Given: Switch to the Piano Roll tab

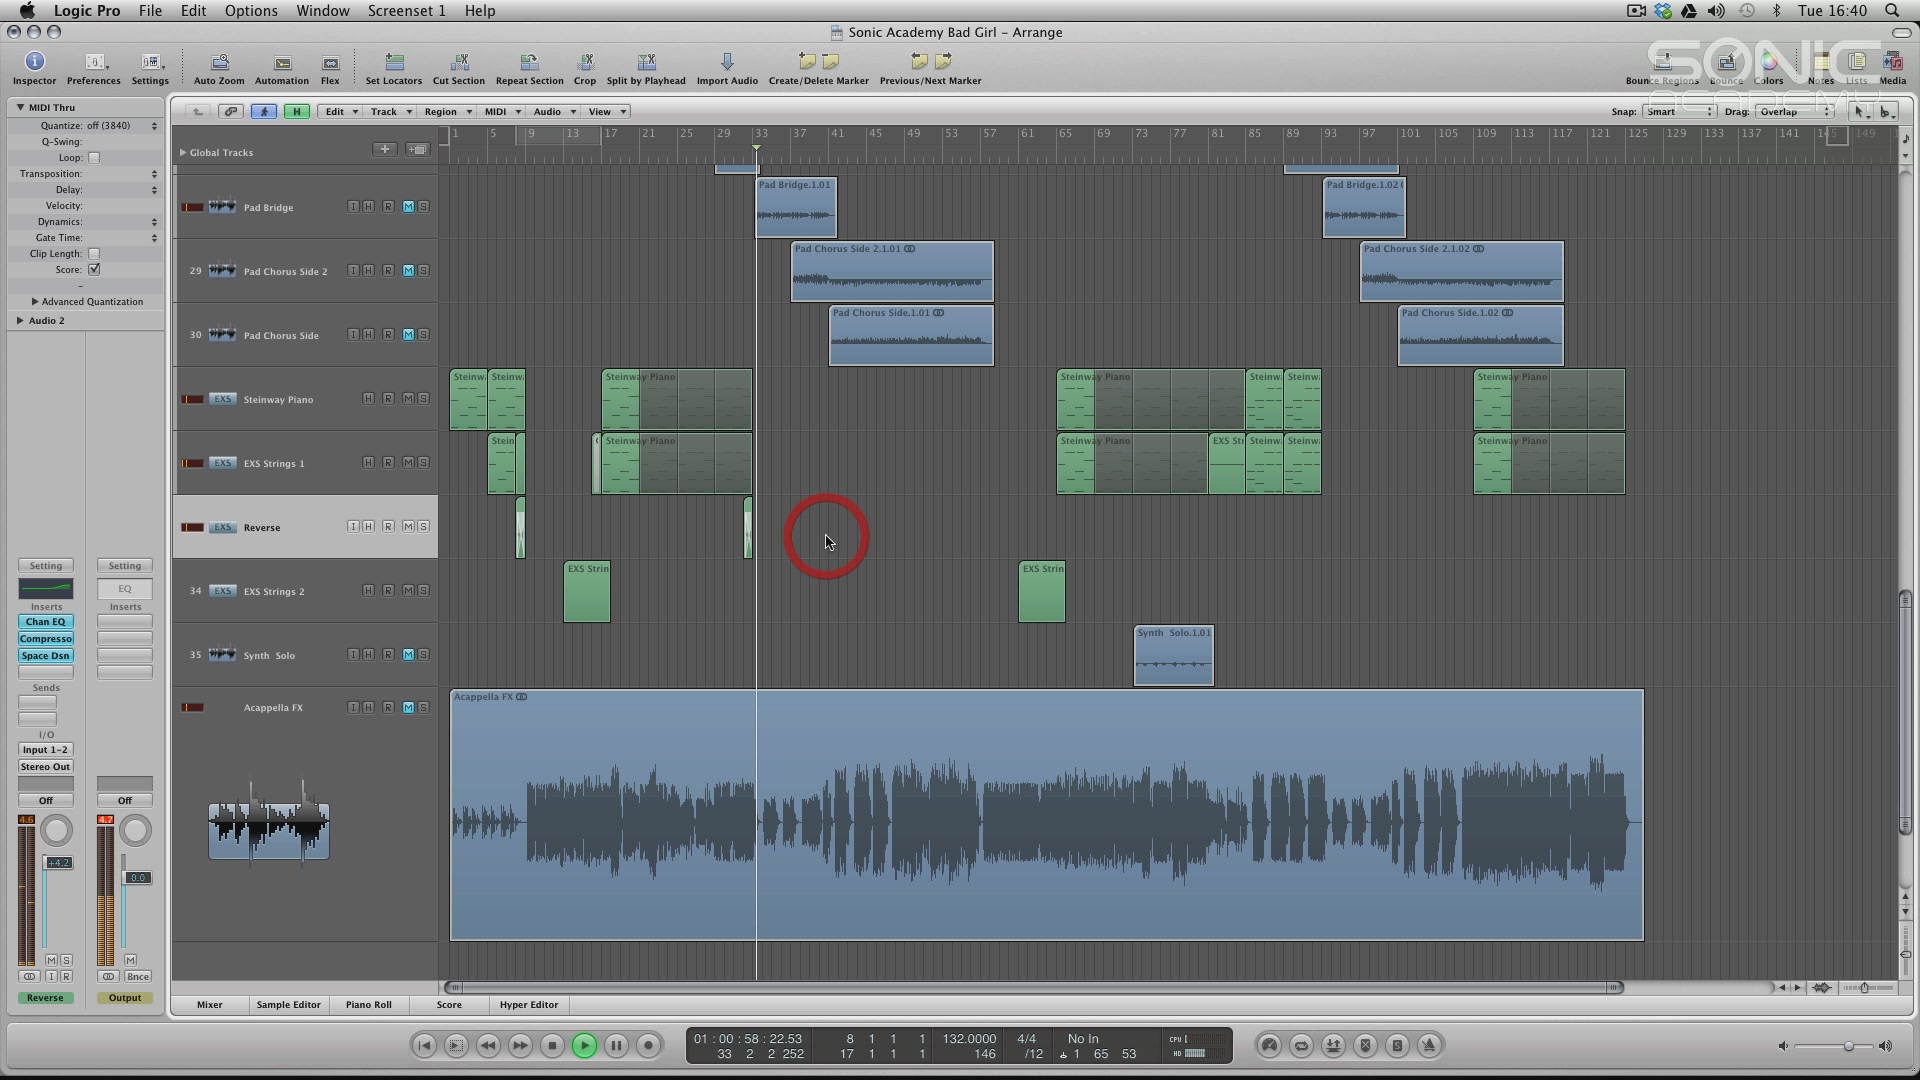Looking at the screenshot, I should point(369,1005).
